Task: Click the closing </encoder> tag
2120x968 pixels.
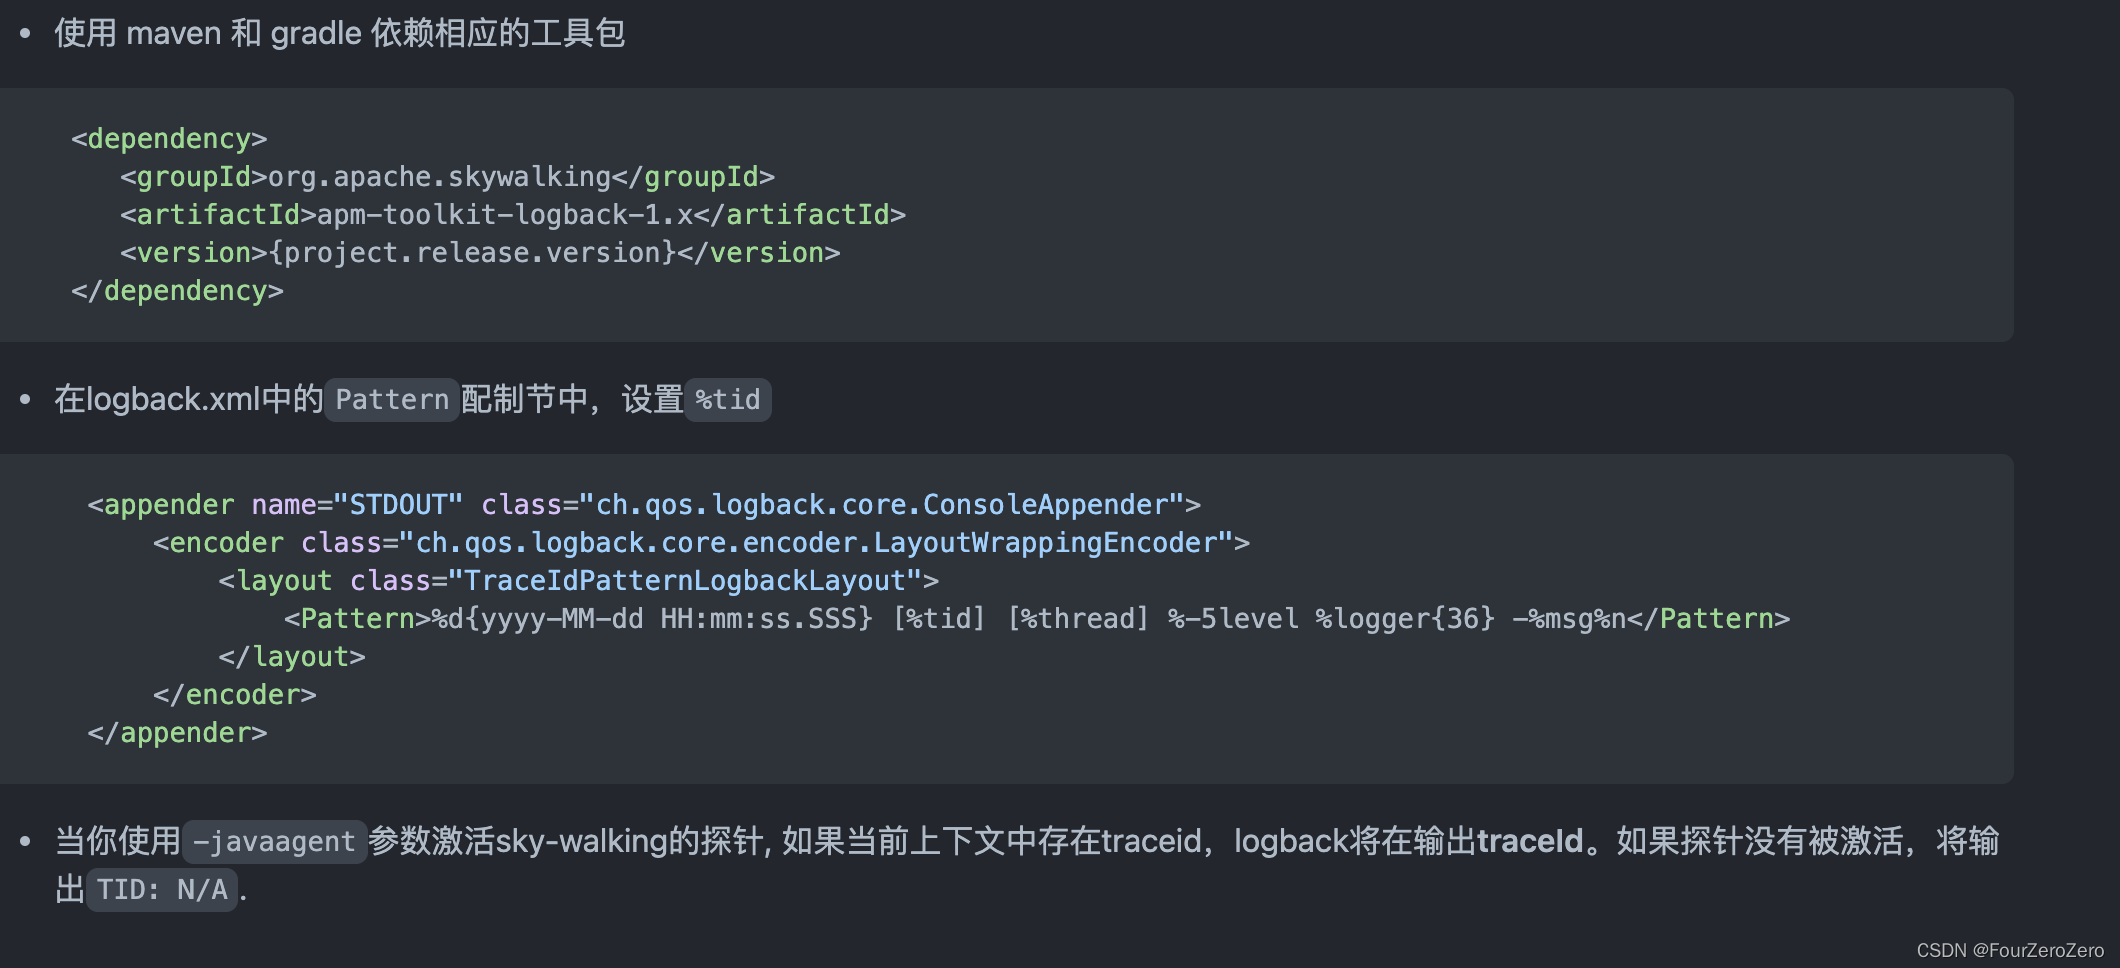Action: pos(235,695)
